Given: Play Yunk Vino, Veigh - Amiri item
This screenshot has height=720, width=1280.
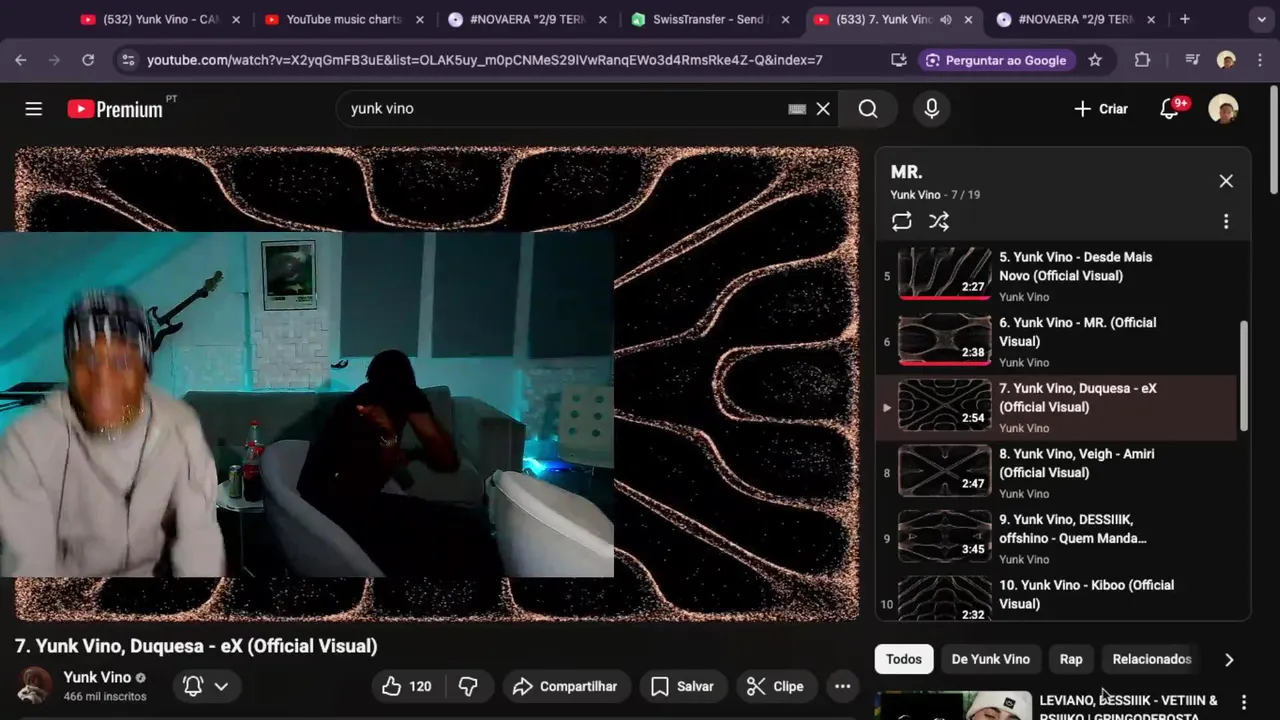Looking at the screenshot, I should tap(1056, 472).
